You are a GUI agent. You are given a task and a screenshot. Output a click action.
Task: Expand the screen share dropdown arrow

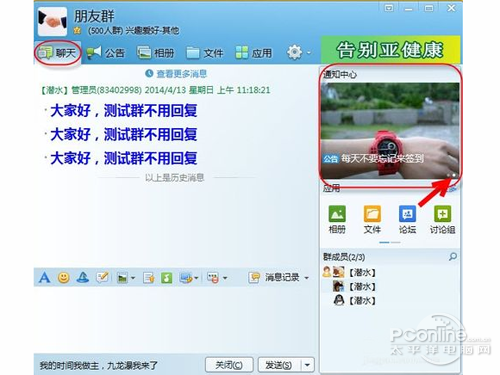tap(197, 277)
